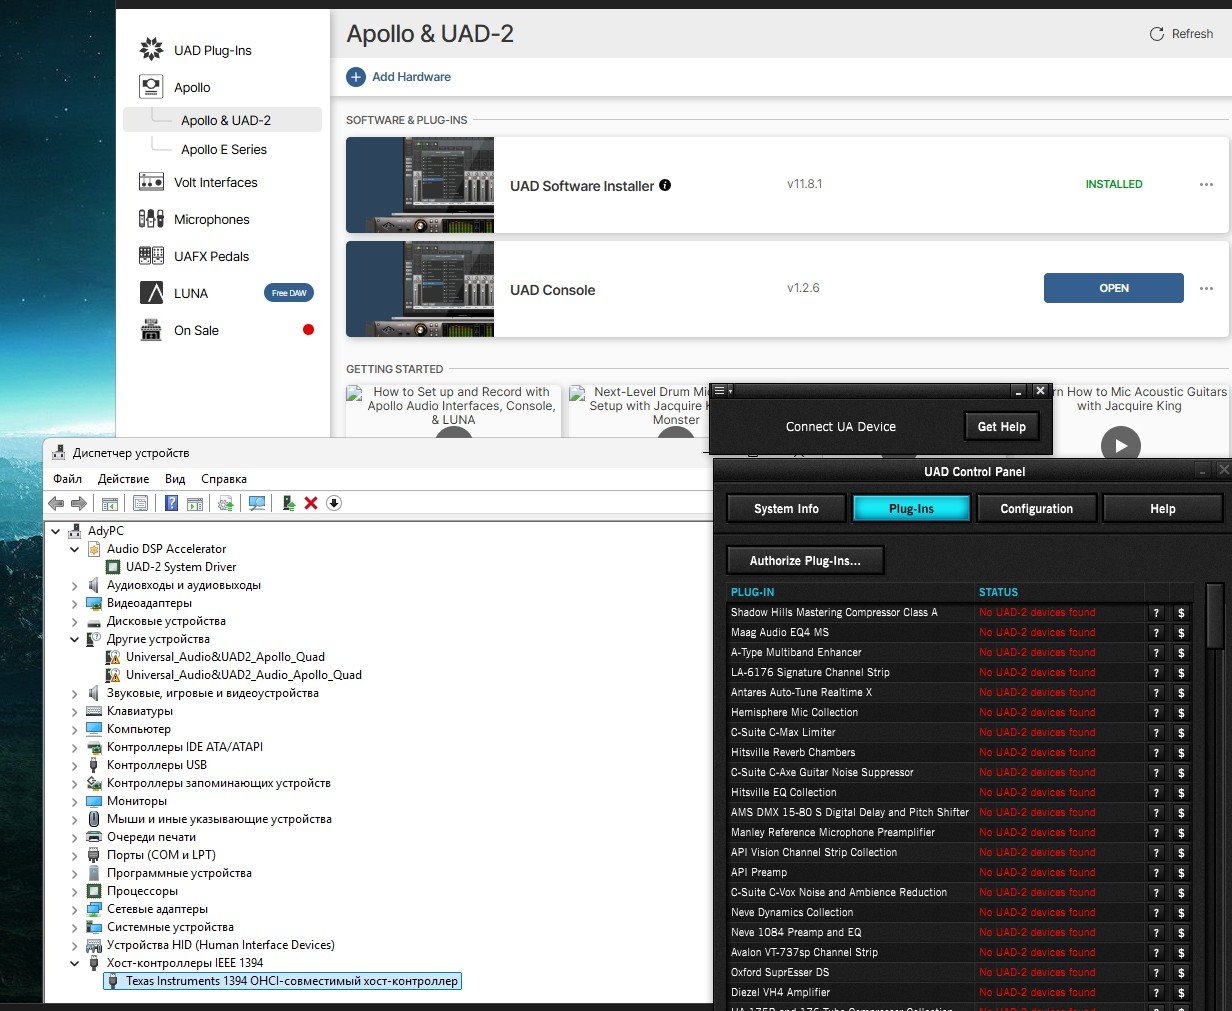Screen dimensions: 1232x1011
Task: Click the gear-with-green-arrow toolbar icon
Action: click(225, 503)
